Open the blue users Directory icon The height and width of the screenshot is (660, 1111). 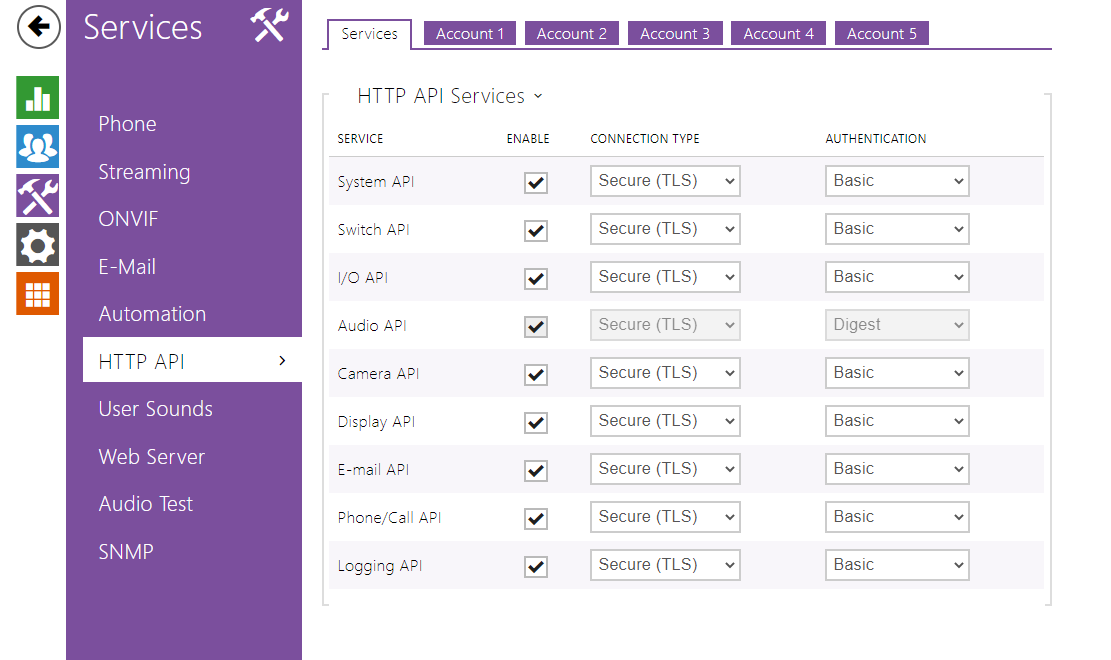(38, 147)
